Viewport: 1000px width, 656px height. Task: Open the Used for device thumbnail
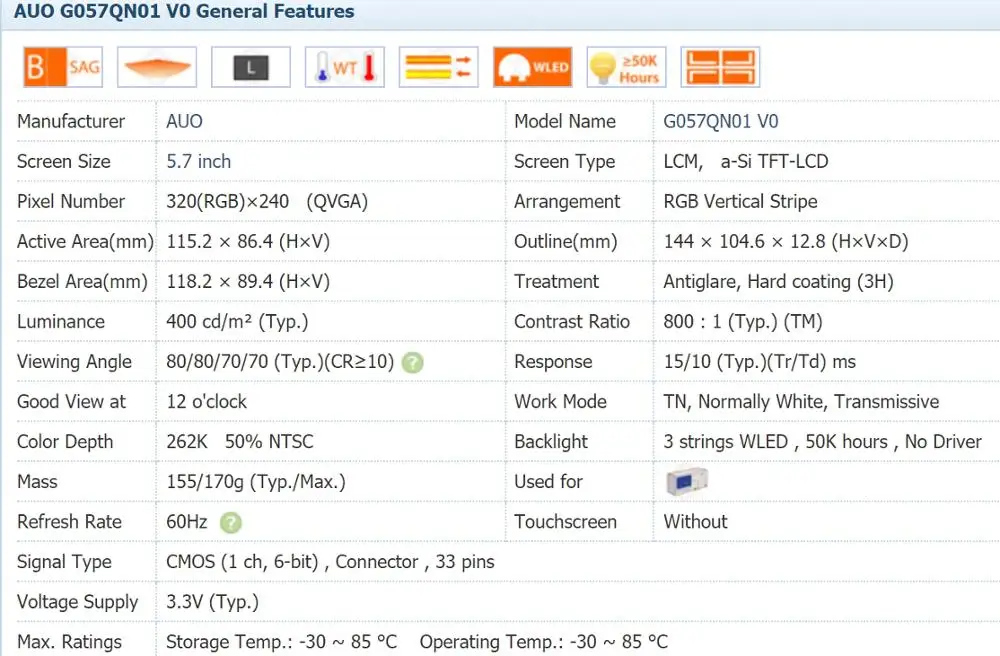pyautogui.click(x=686, y=481)
